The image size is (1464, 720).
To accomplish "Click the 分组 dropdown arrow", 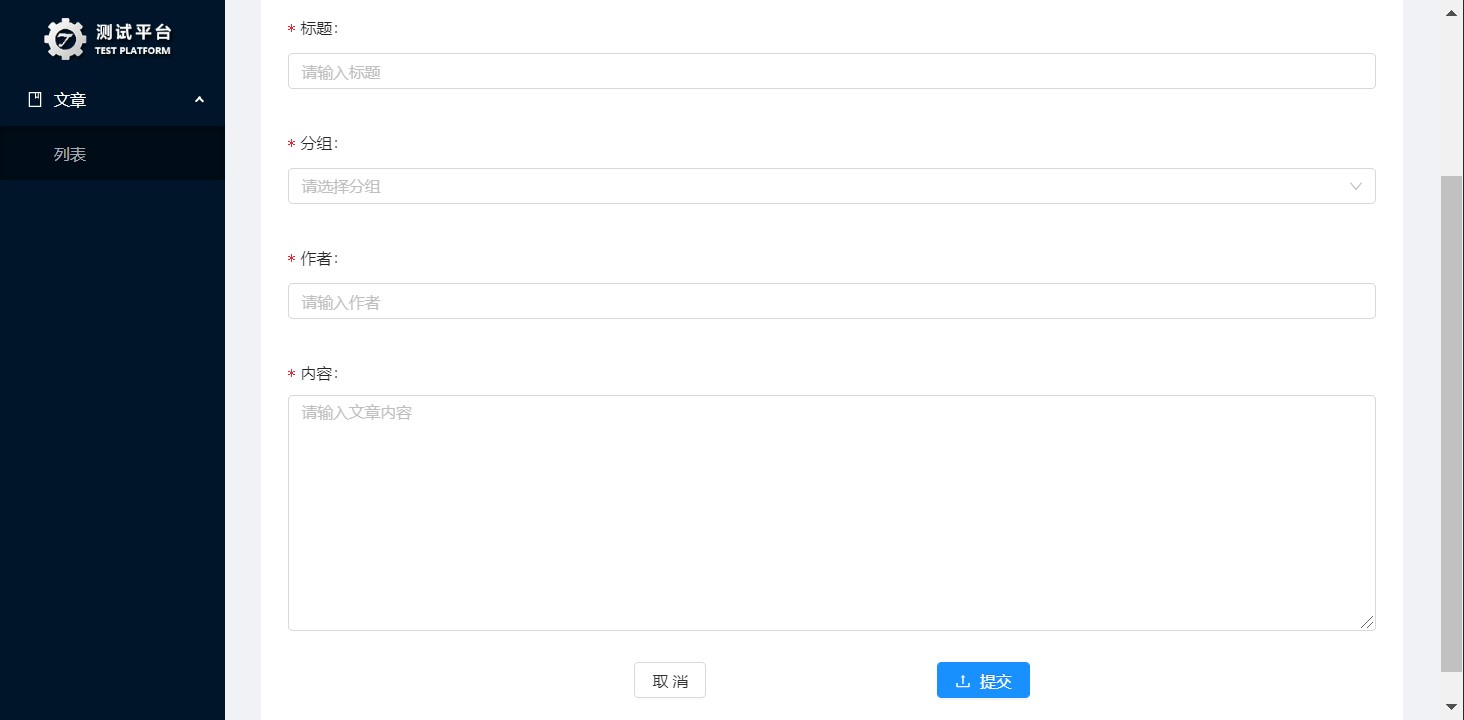I will (x=1356, y=186).
